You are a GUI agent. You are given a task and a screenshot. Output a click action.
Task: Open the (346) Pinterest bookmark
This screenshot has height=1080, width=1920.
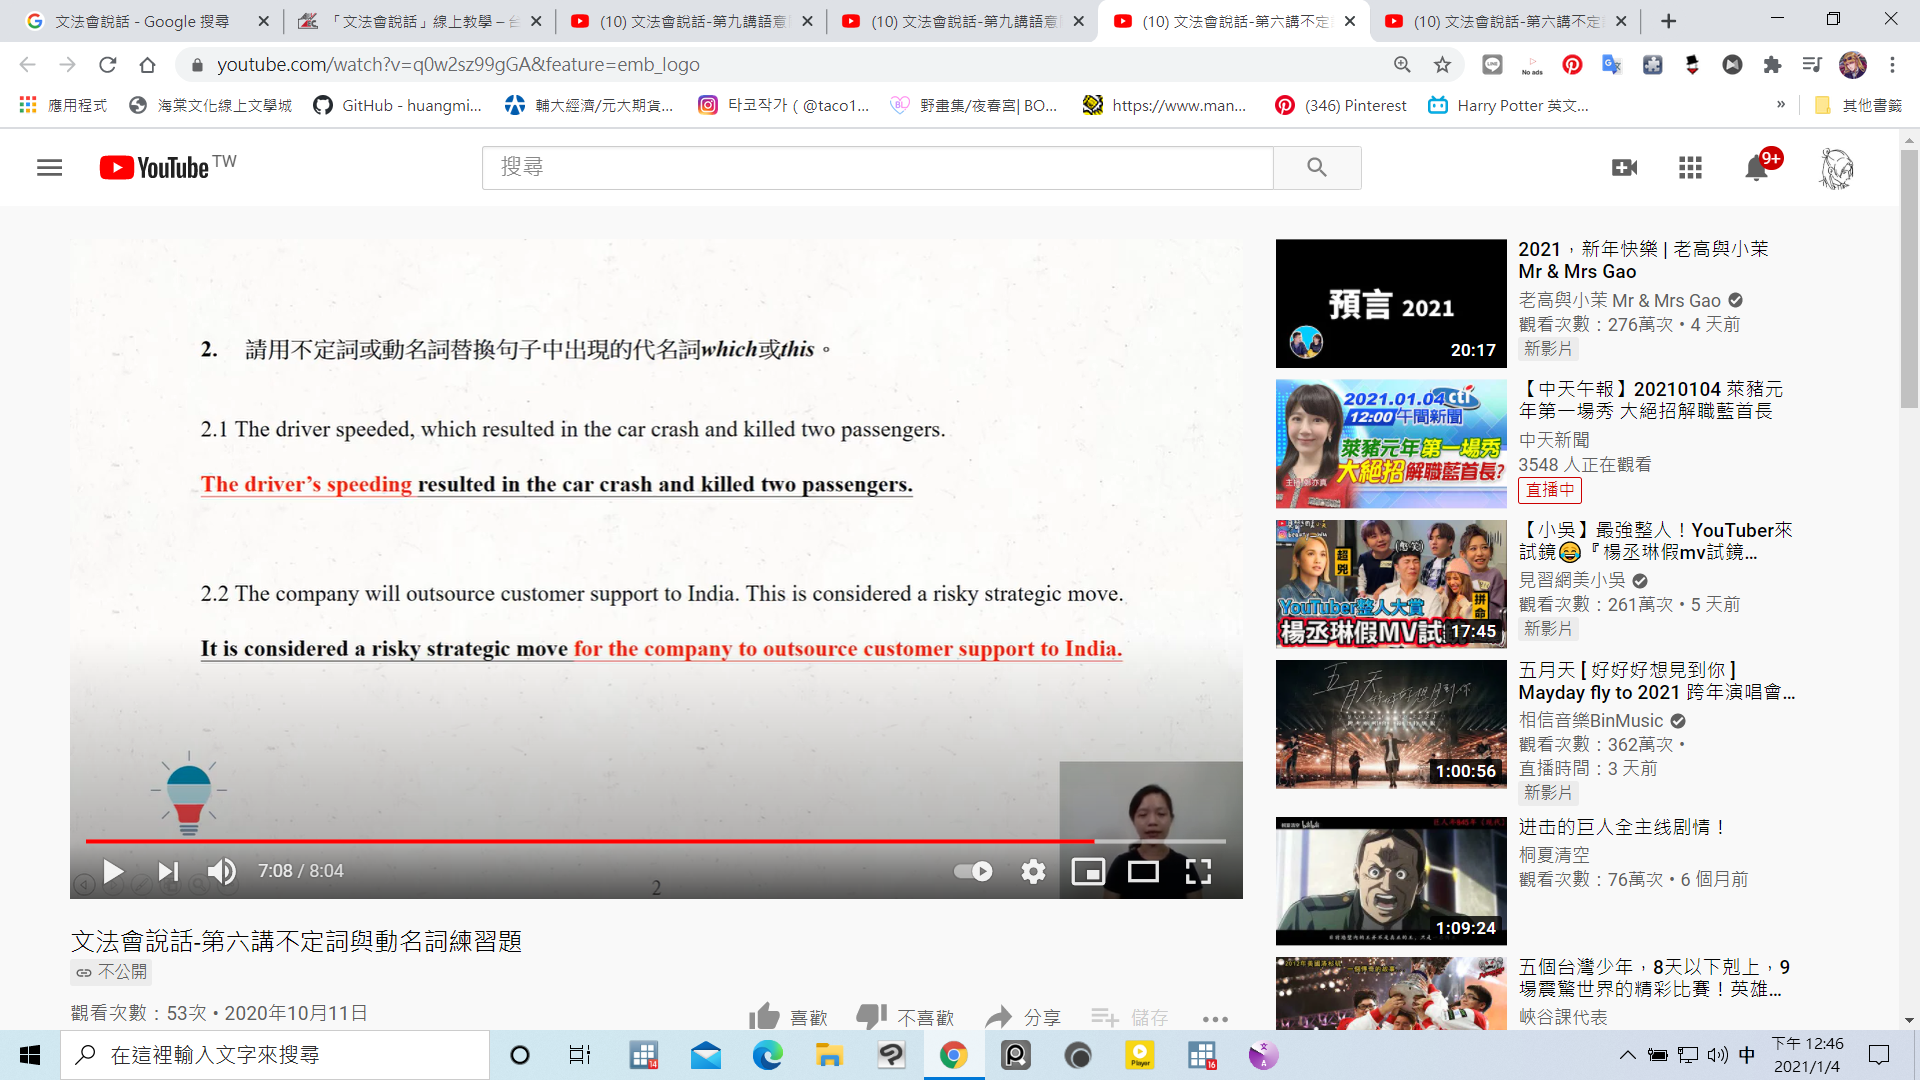tap(1341, 105)
